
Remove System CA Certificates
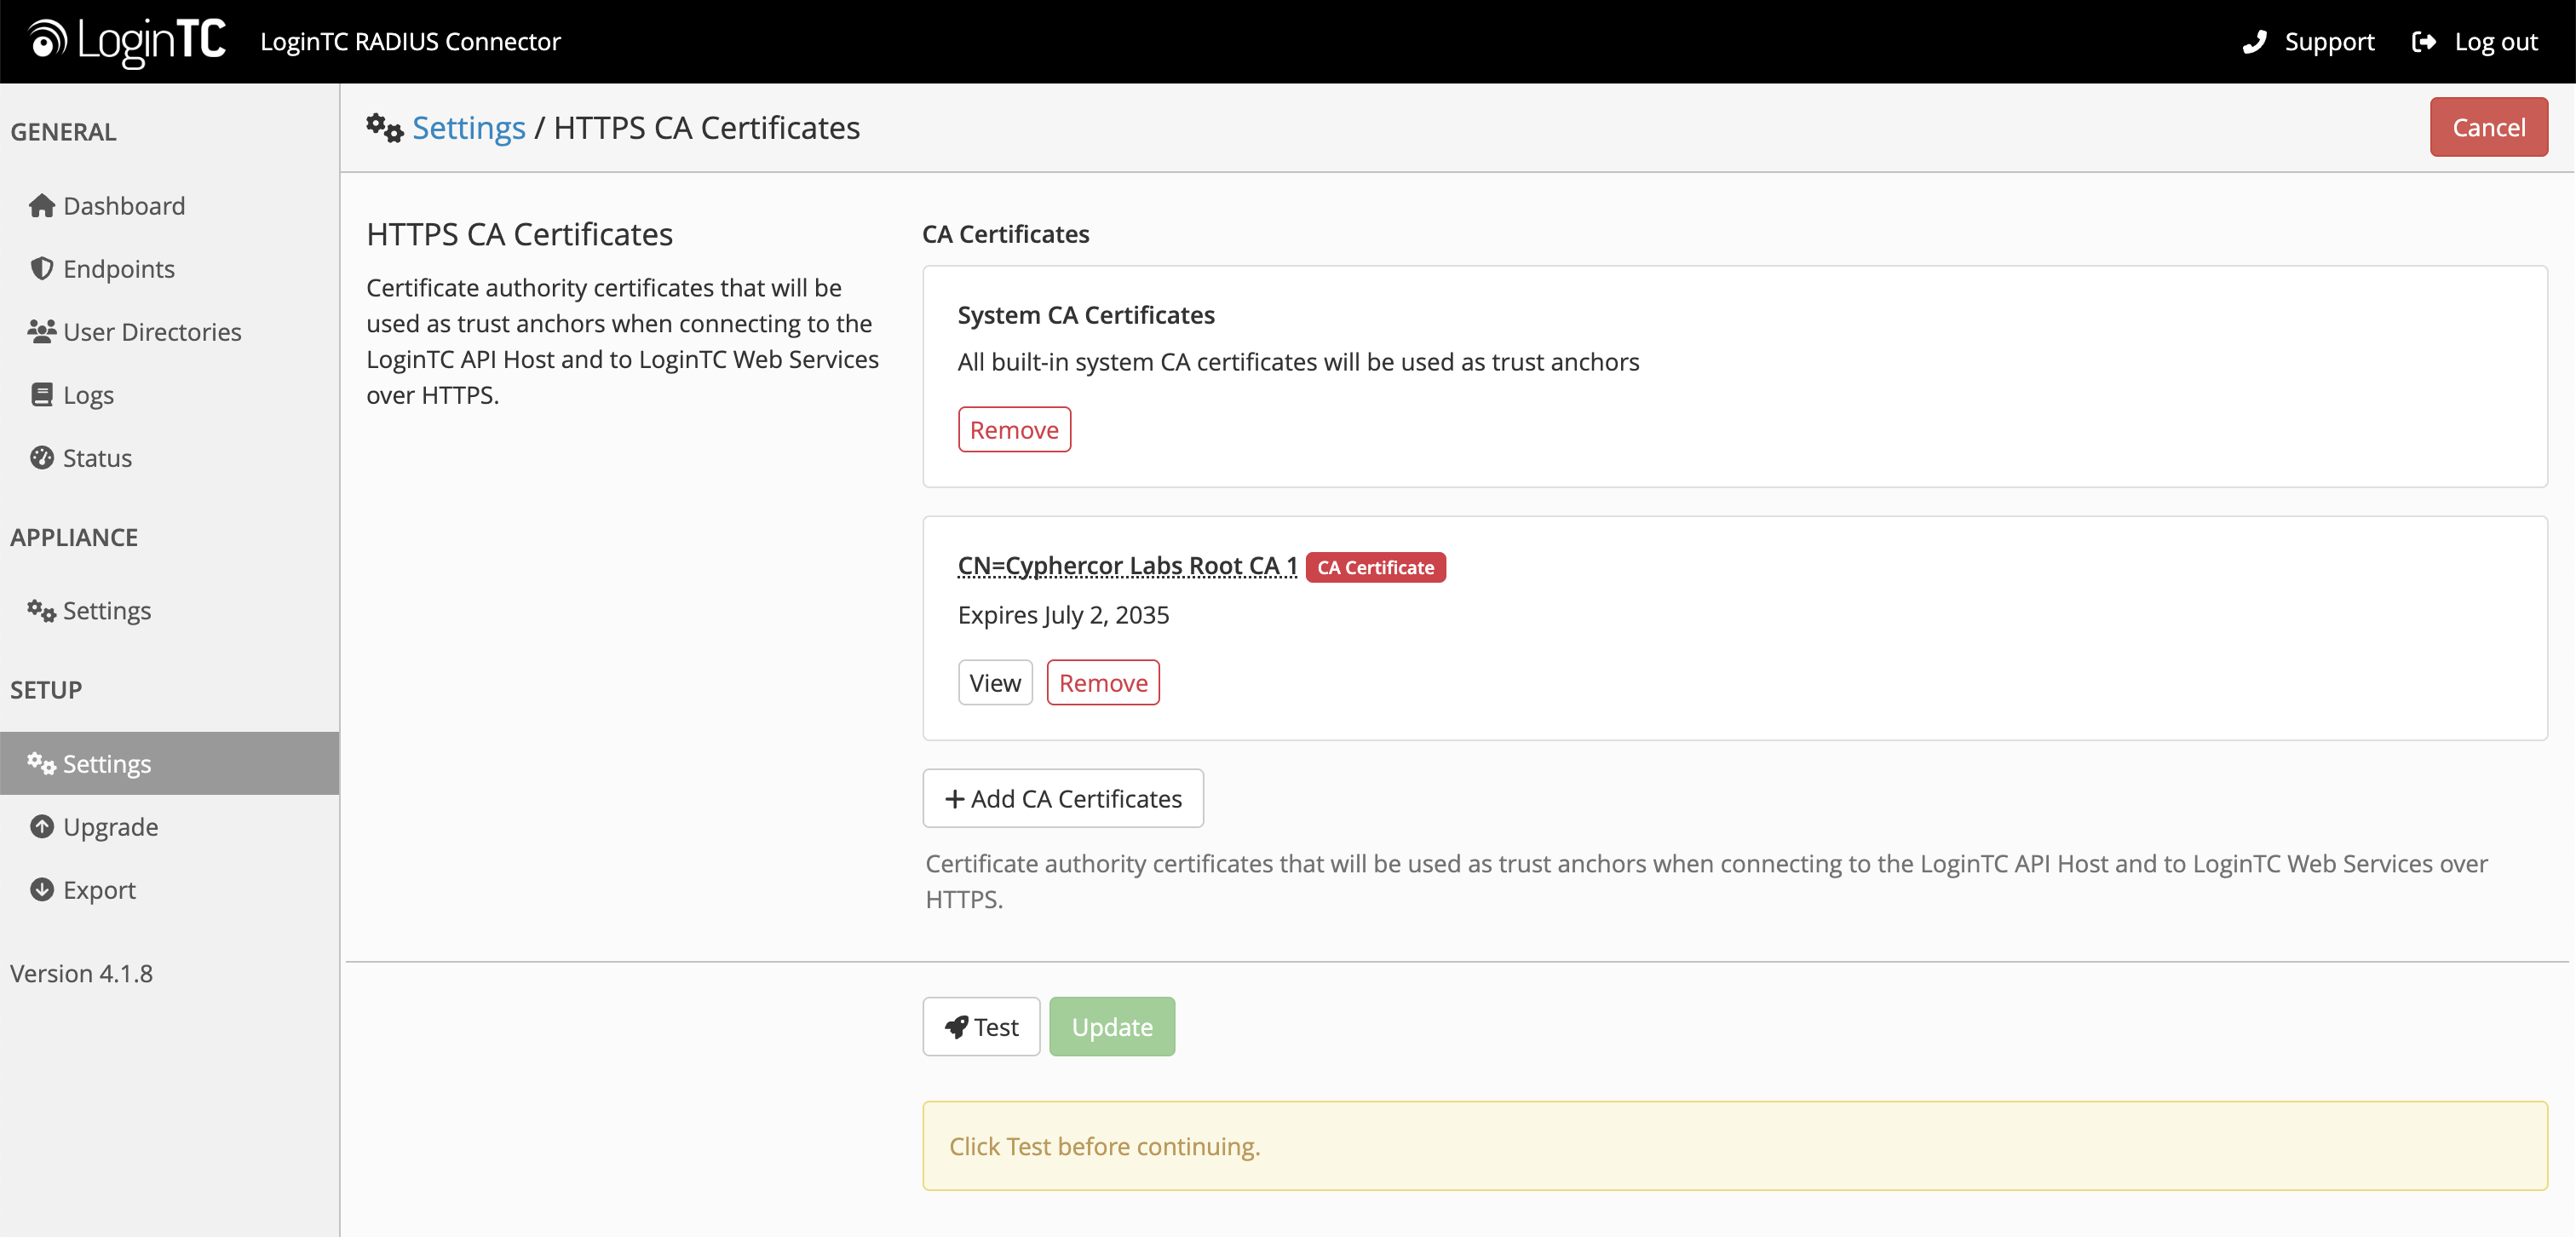(1014, 430)
